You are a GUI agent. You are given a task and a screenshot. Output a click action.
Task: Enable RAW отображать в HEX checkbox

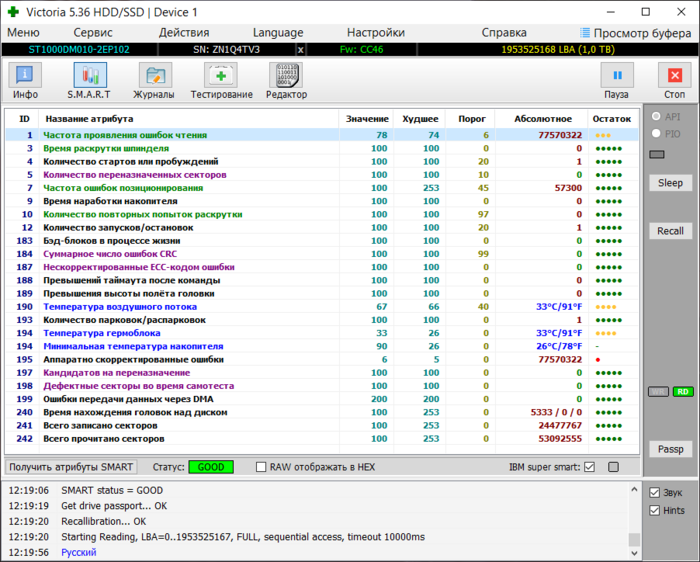click(261, 467)
